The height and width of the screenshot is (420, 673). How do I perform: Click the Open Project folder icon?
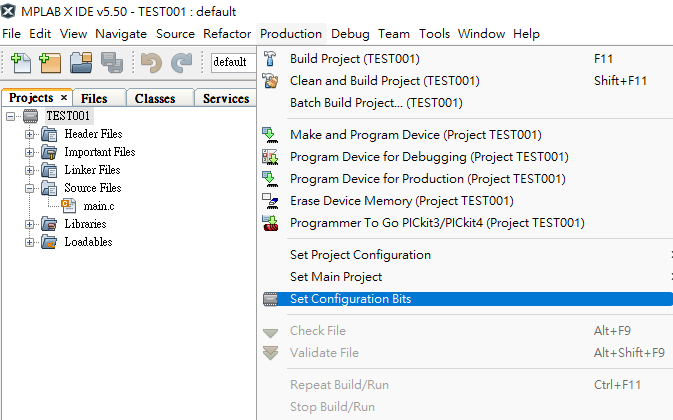[x=81, y=63]
